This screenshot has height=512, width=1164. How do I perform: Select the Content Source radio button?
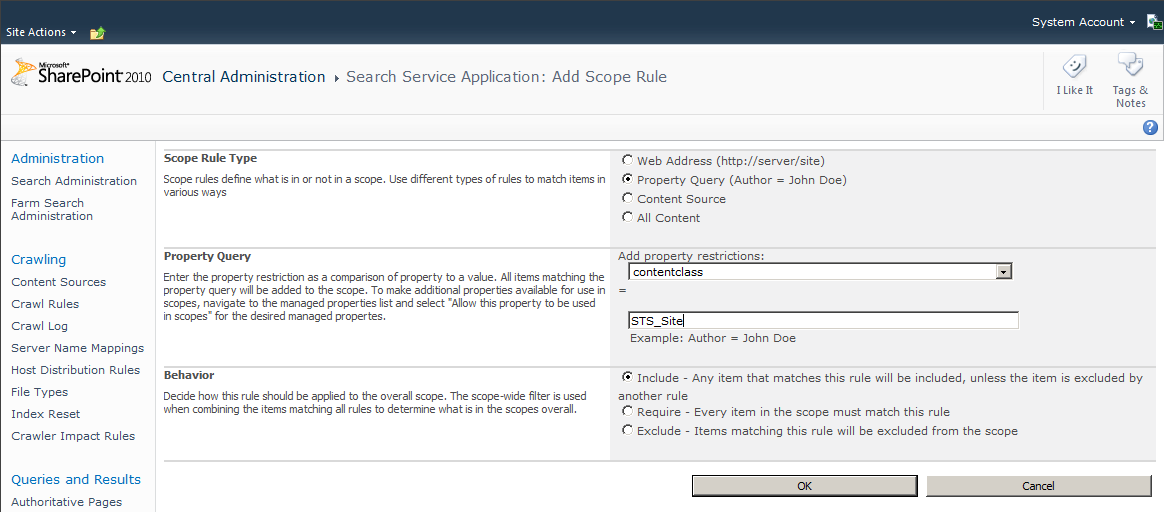628,198
